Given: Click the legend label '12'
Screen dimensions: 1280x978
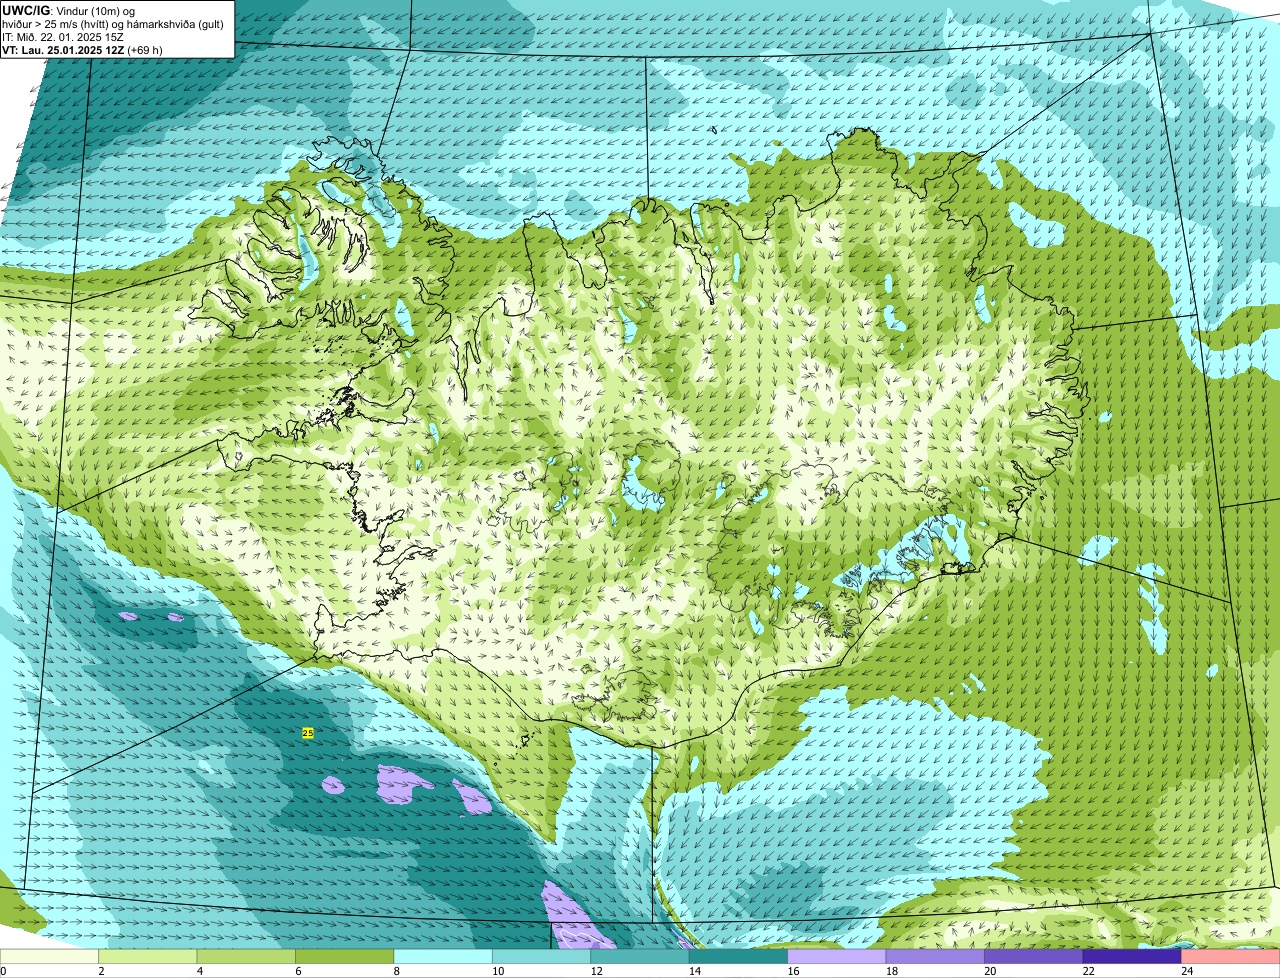Looking at the screenshot, I should pos(596,971).
